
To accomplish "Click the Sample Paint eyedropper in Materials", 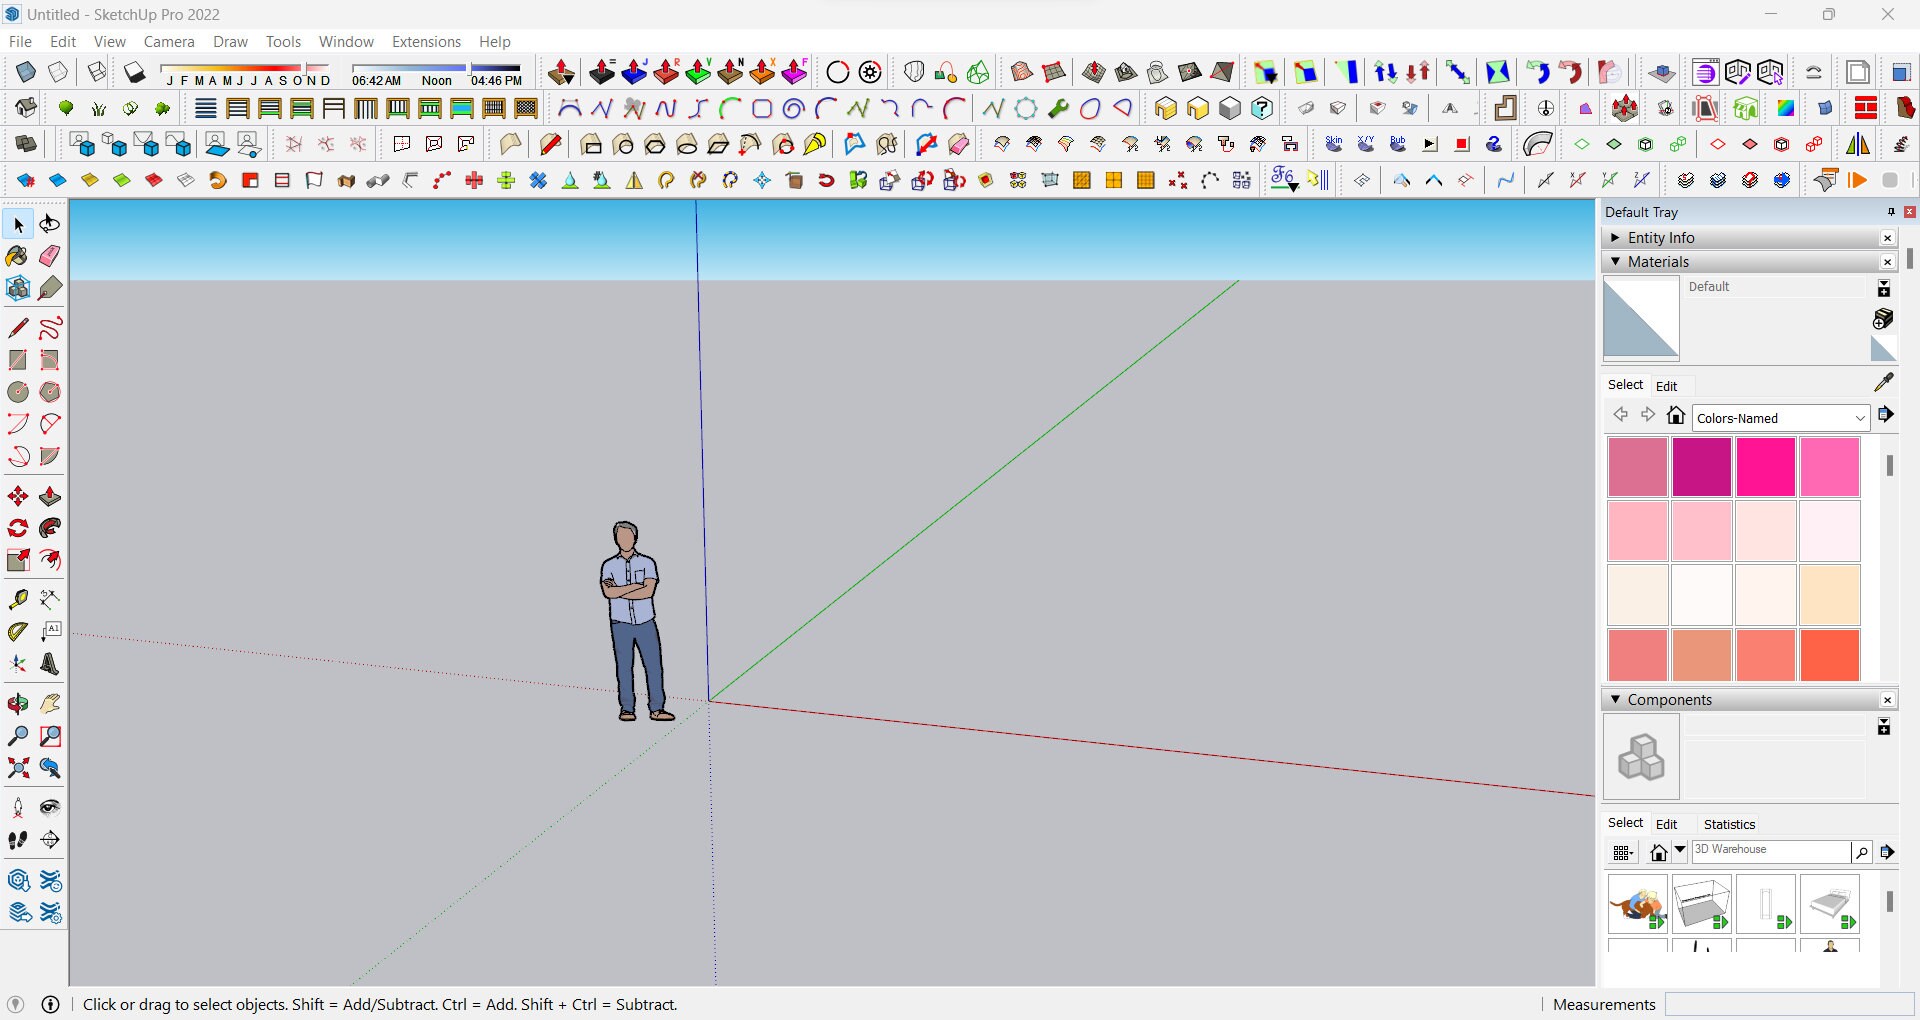I will coord(1883,383).
